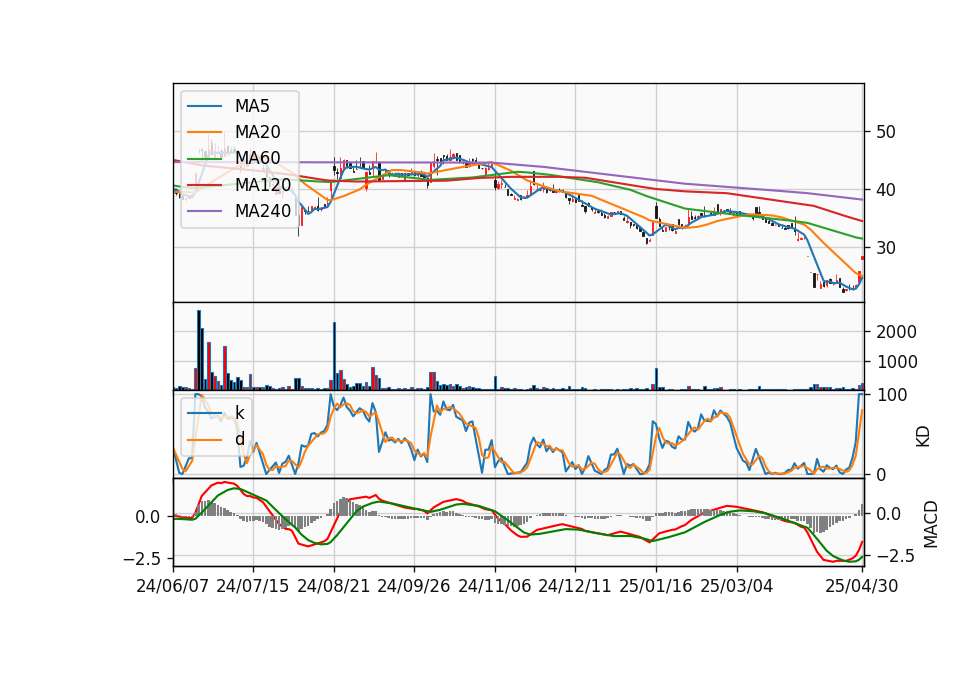The height and width of the screenshot is (690, 960).
Task: Click the volume spike bar at 24/08/21
Action: (x=334, y=356)
